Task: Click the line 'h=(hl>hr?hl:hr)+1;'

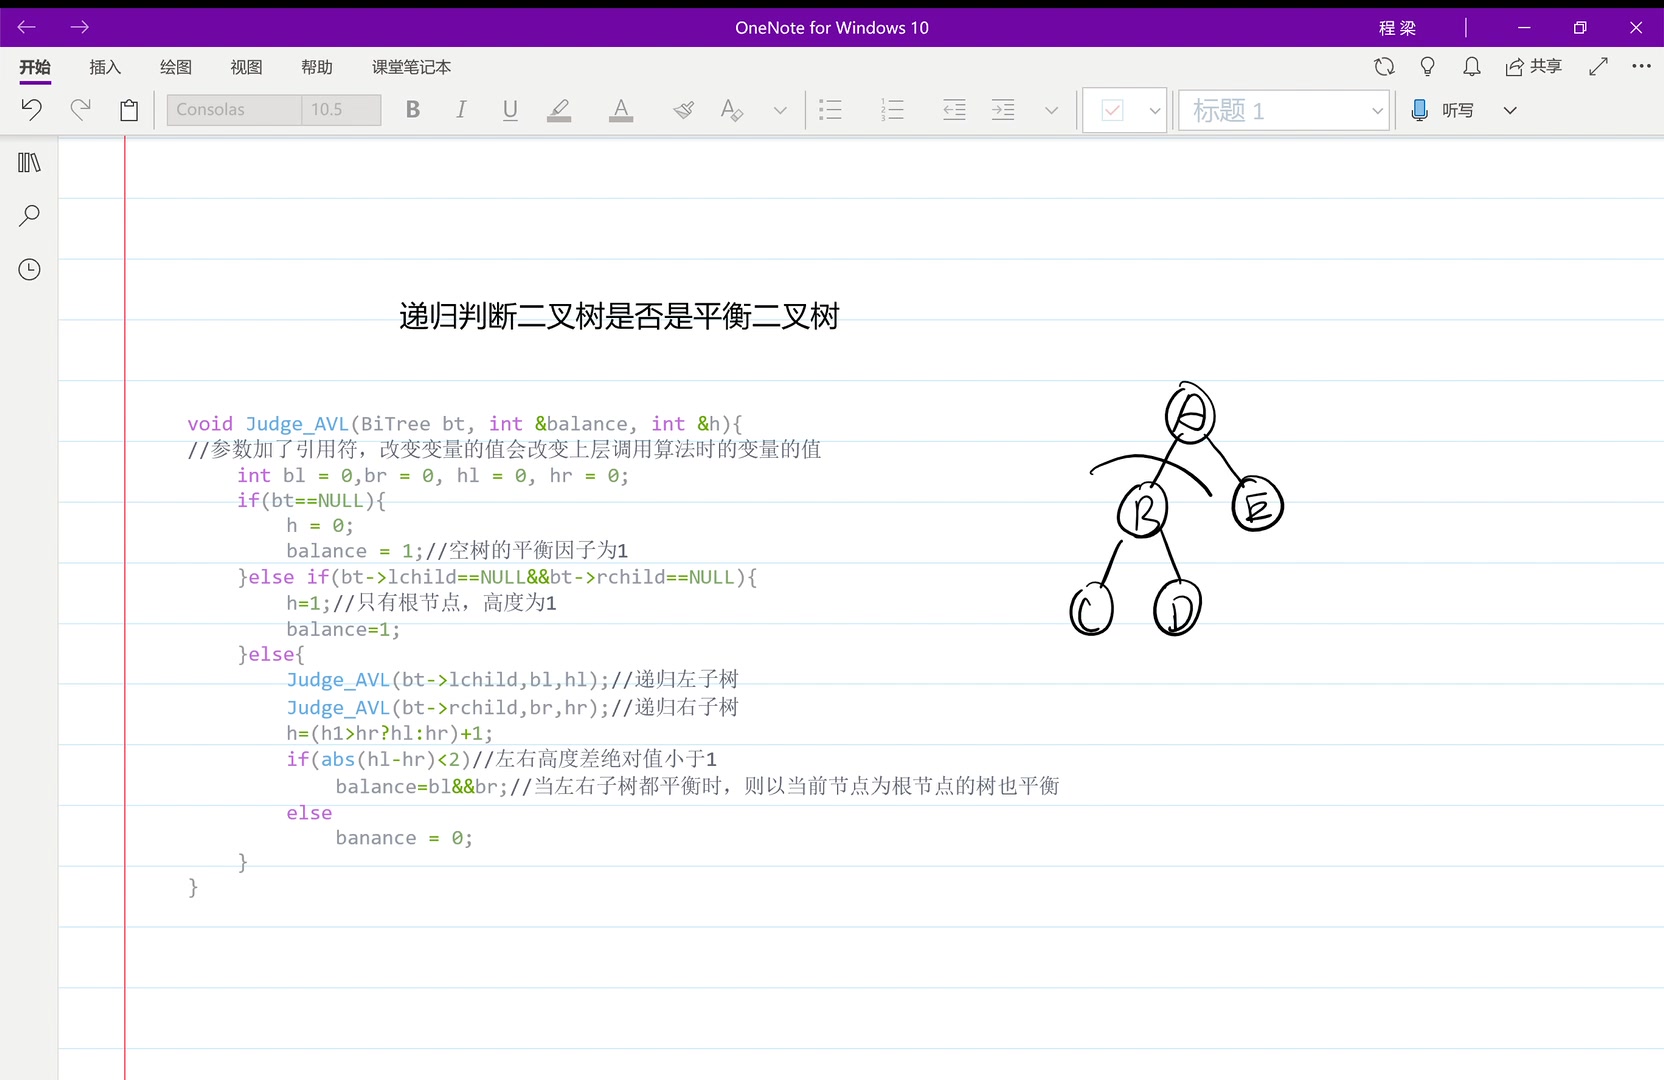Action: 389,733
